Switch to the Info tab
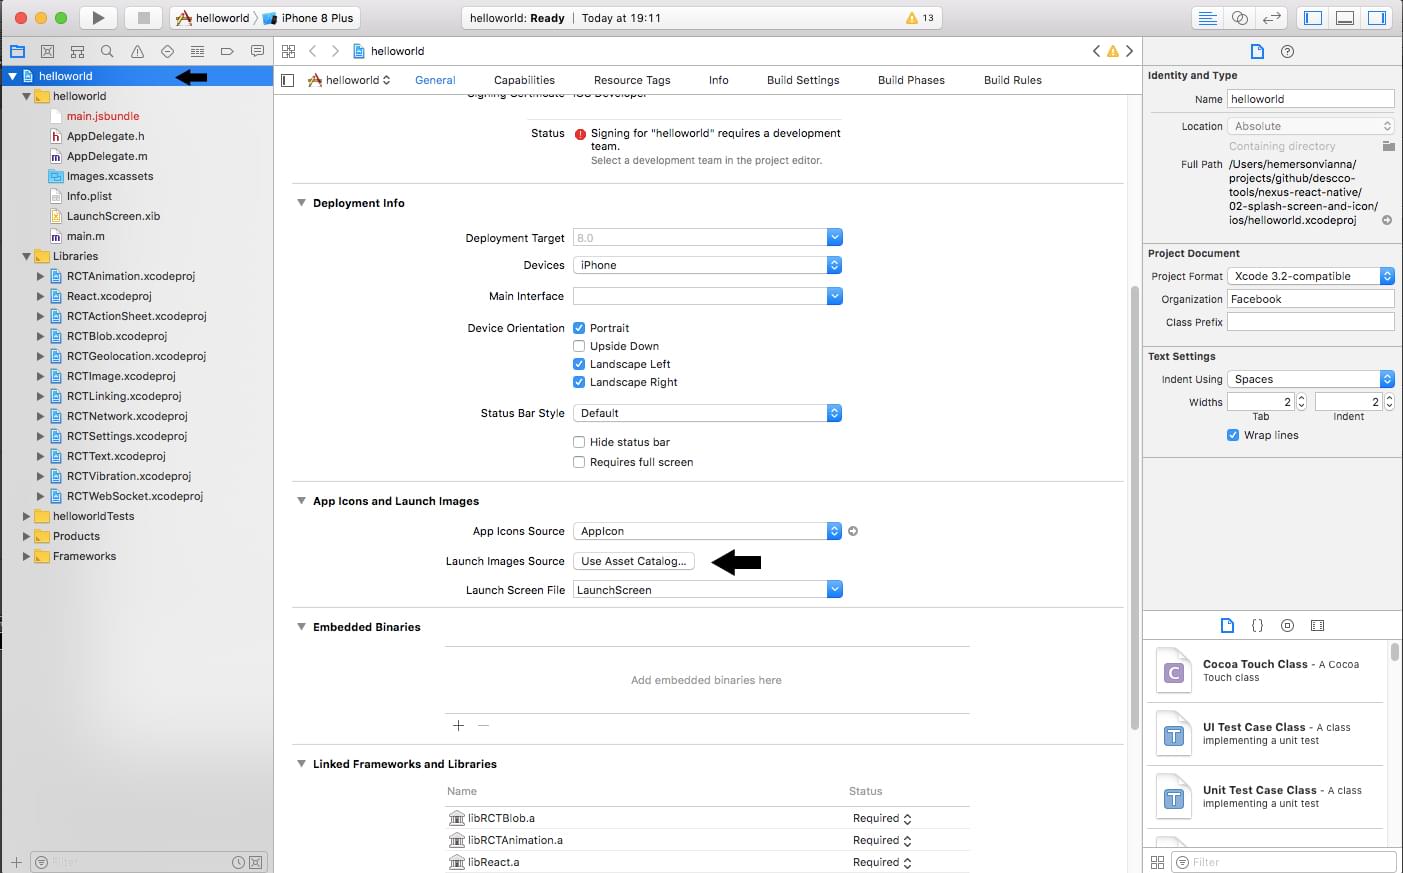Image resolution: width=1403 pixels, height=873 pixels. pyautogui.click(x=719, y=80)
